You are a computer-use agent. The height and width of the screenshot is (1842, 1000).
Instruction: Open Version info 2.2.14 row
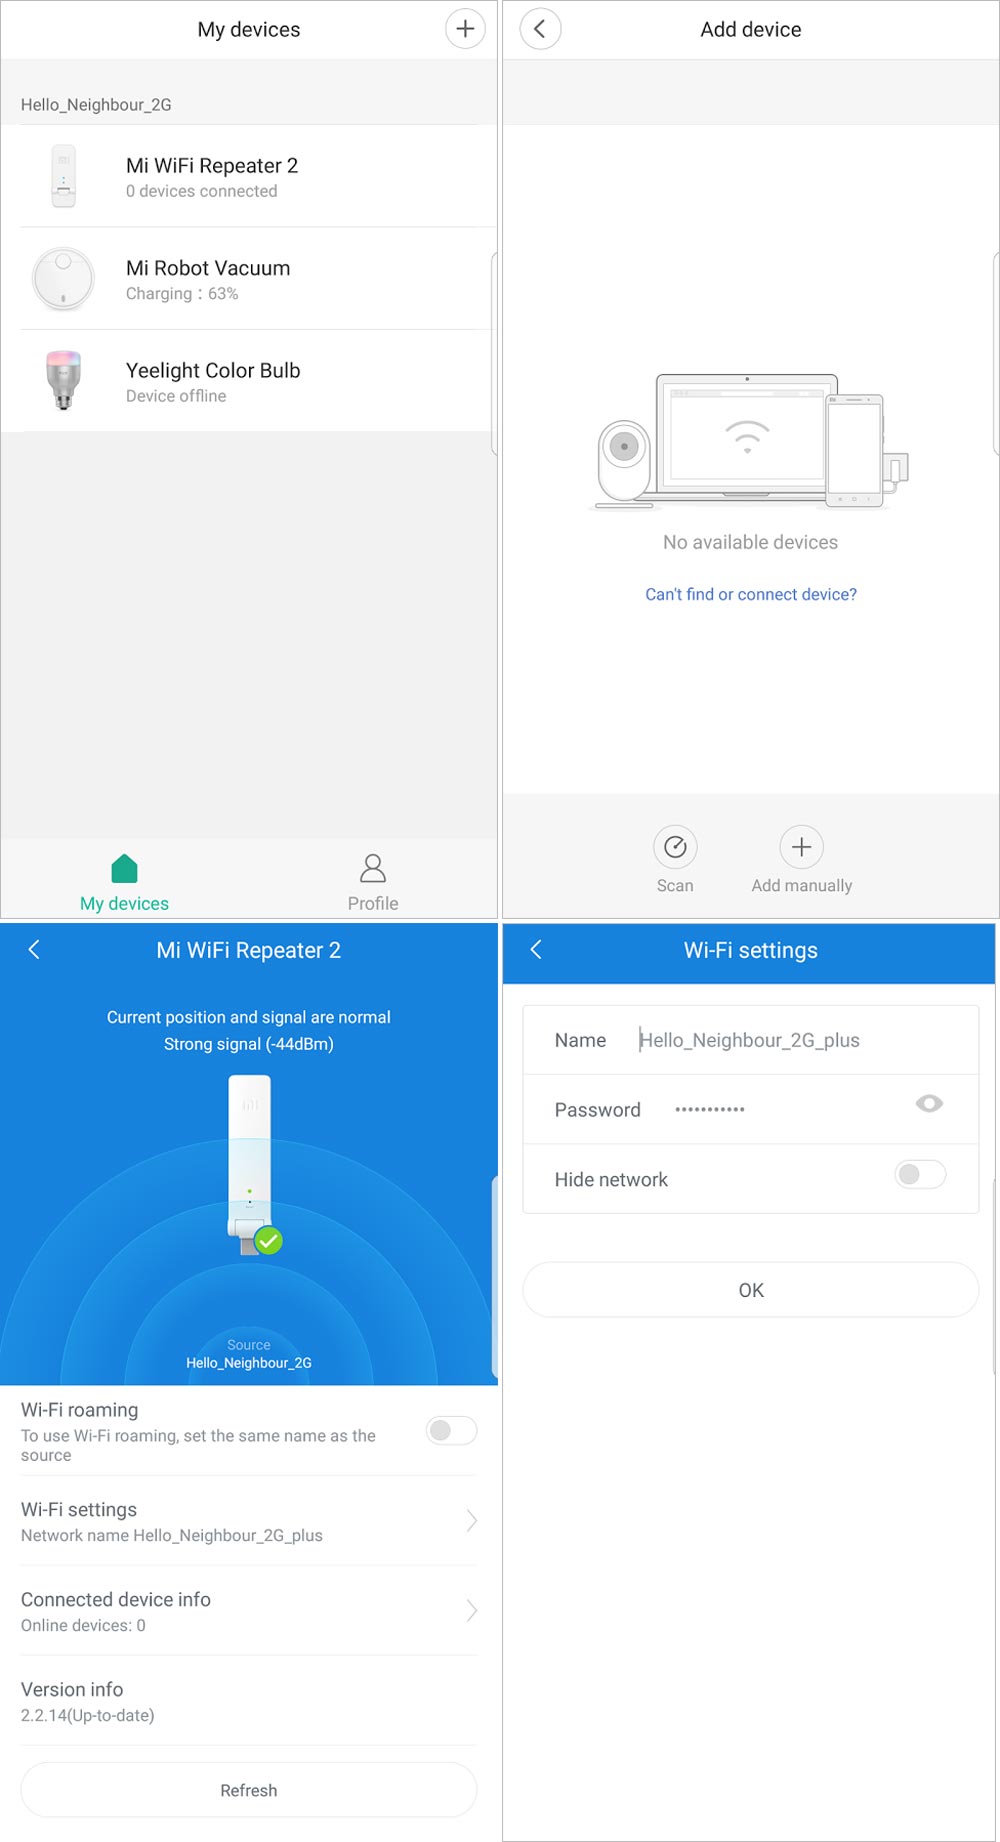[x=249, y=1701]
